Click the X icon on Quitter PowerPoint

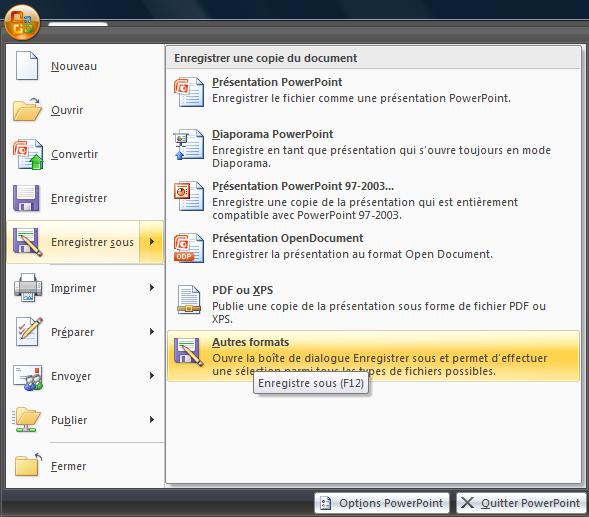tap(467, 503)
